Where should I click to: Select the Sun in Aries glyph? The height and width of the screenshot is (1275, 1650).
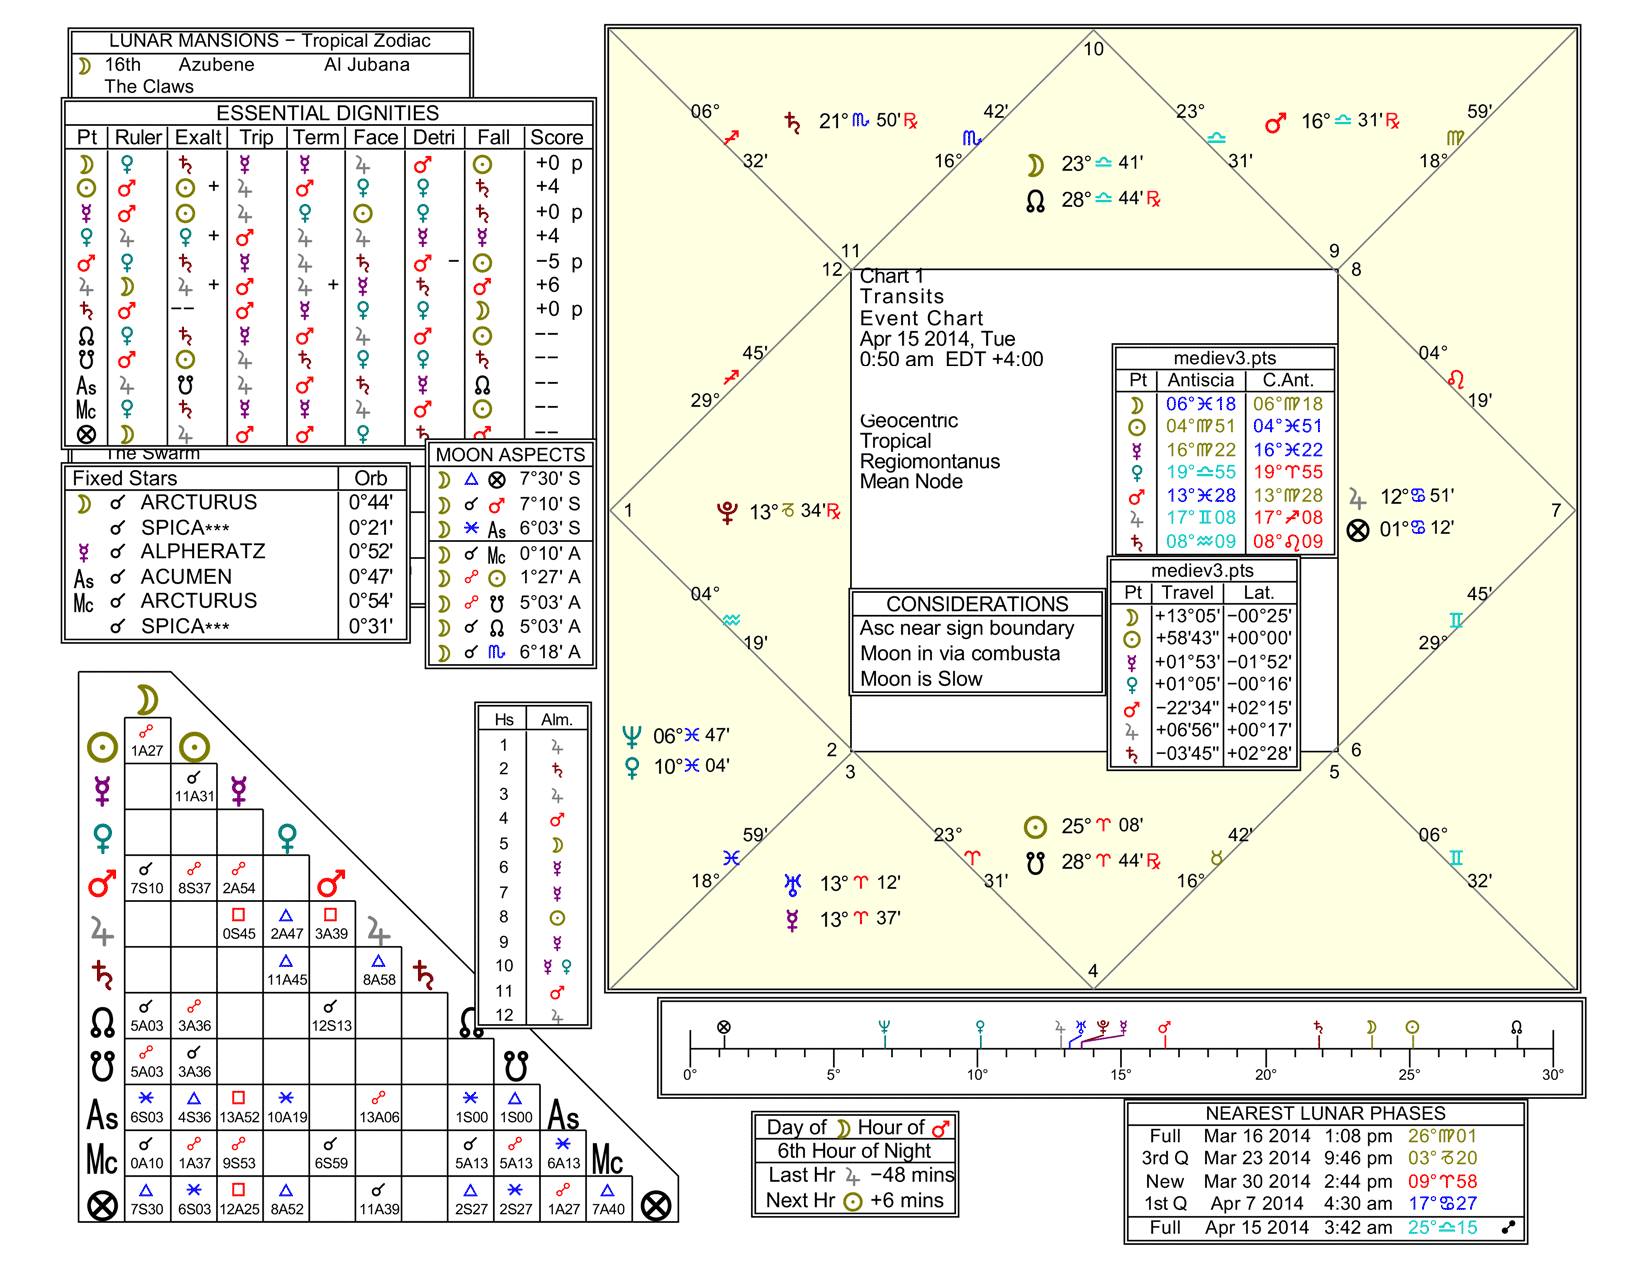tap(1037, 825)
